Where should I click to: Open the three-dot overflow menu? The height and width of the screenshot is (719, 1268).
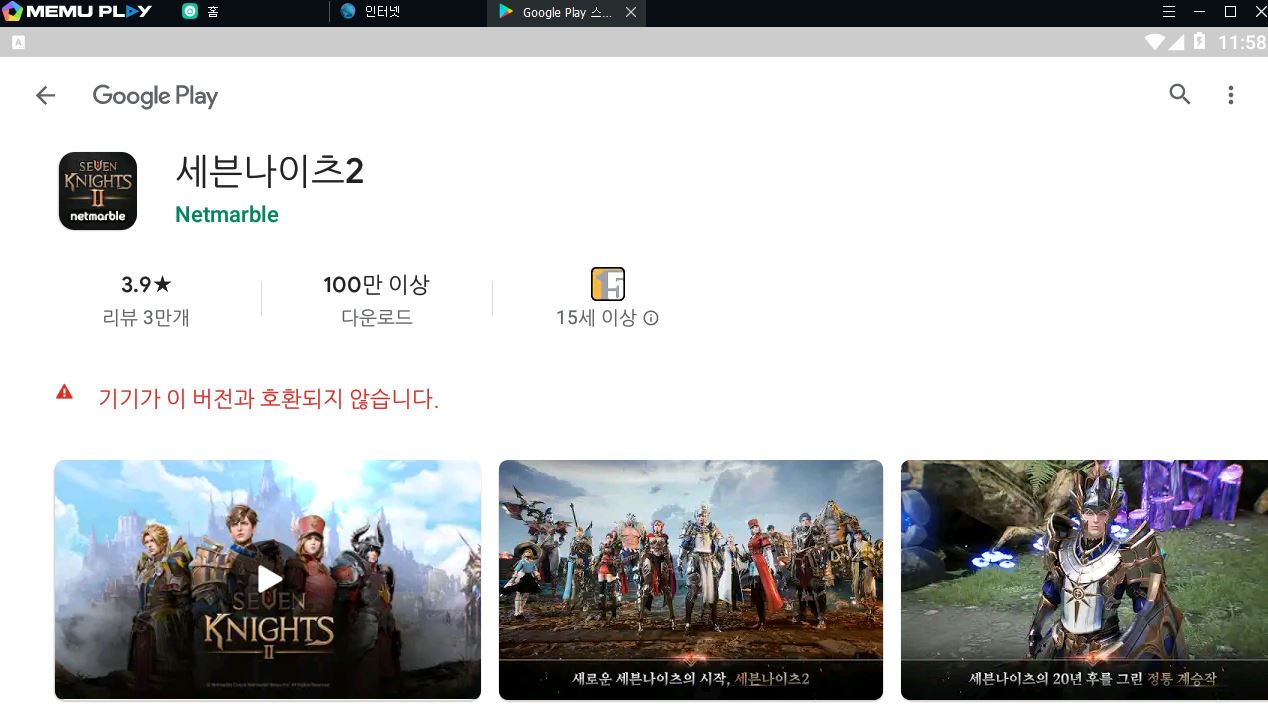click(1231, 95)
